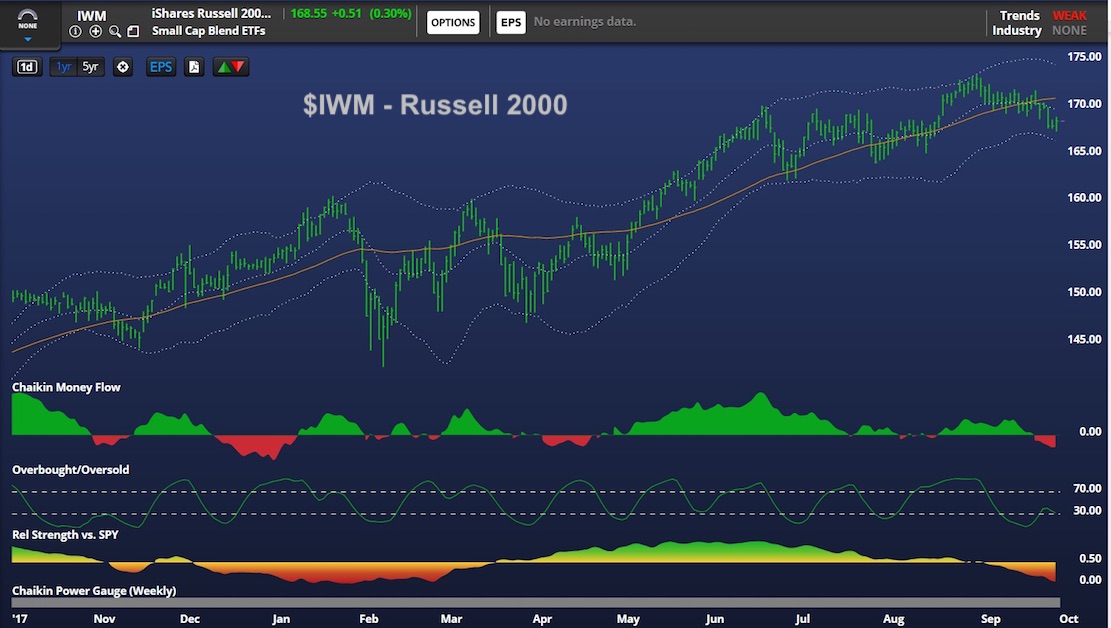
Task: Click the magnifier search icon under IWM
Action: [115, 31]
